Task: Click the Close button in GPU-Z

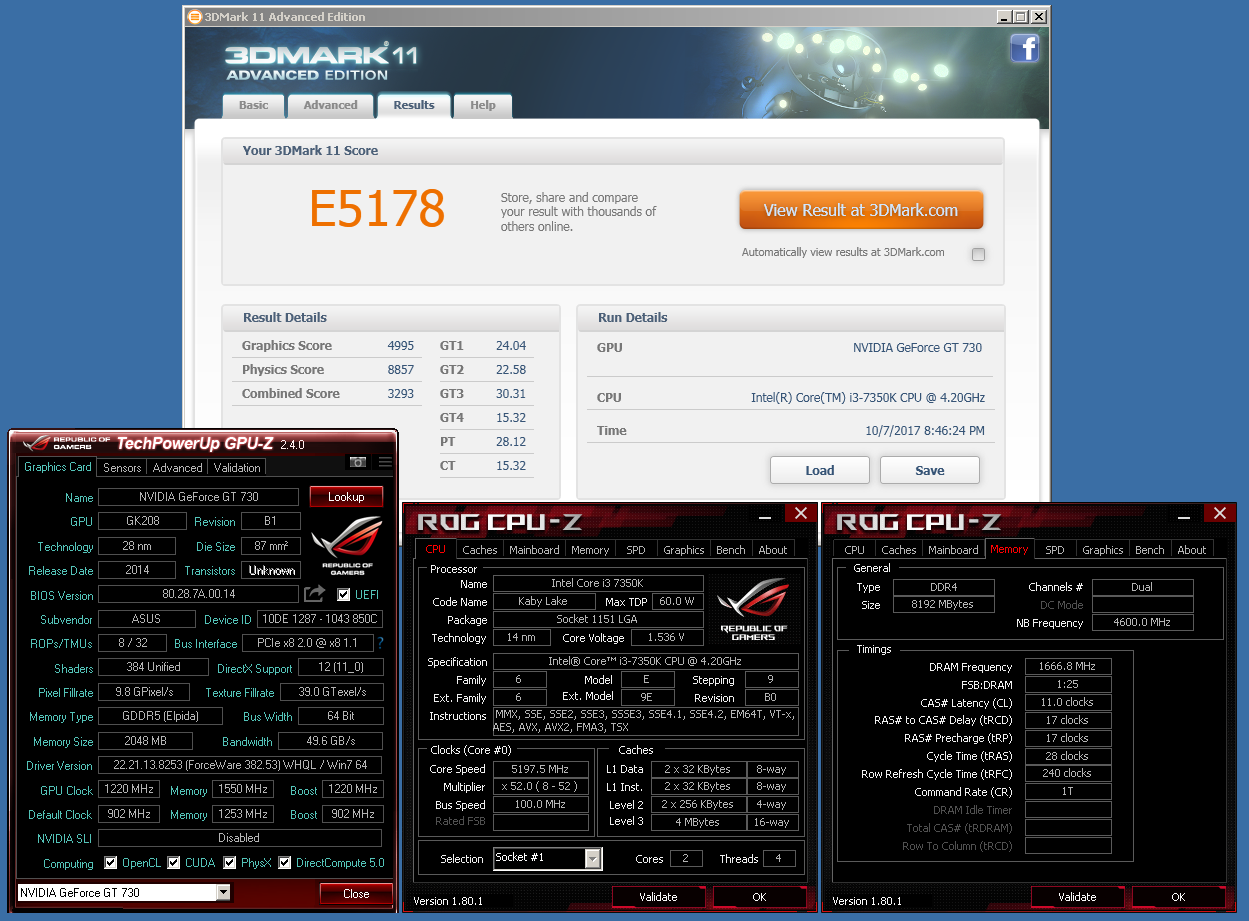Action: tap(356, 893)
